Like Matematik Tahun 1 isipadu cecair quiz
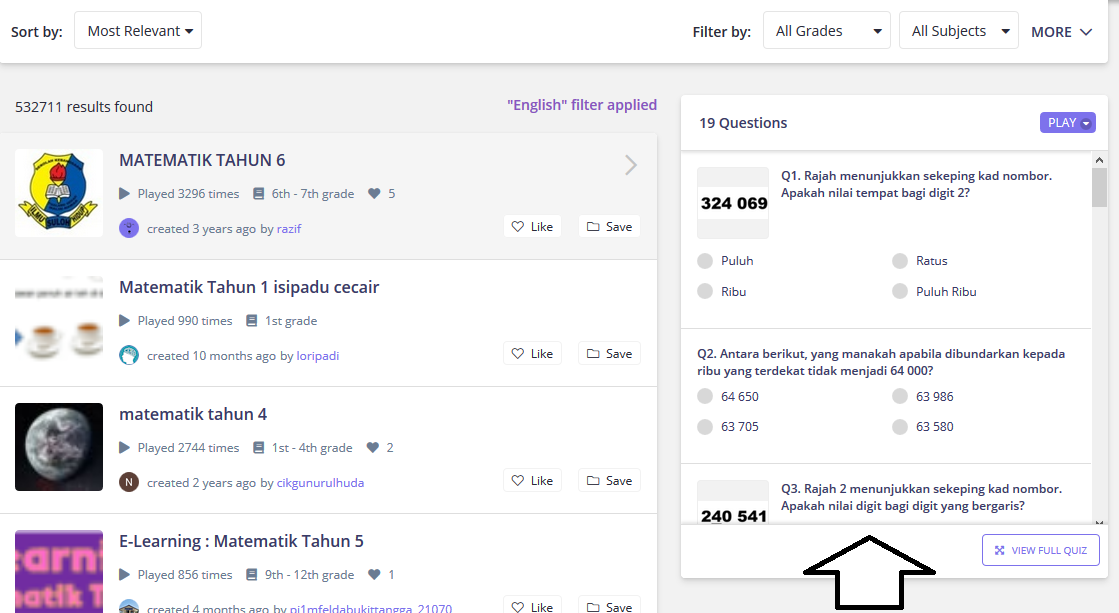 coord(532,353)
